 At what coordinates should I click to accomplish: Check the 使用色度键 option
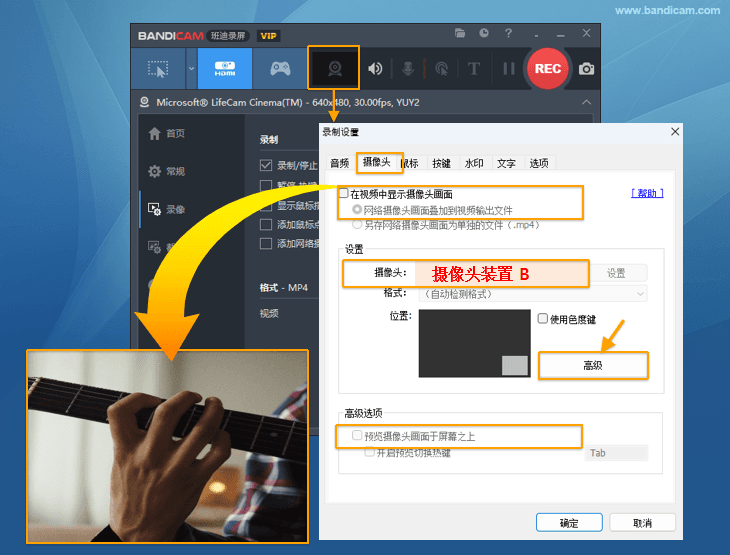click(543, 319)
